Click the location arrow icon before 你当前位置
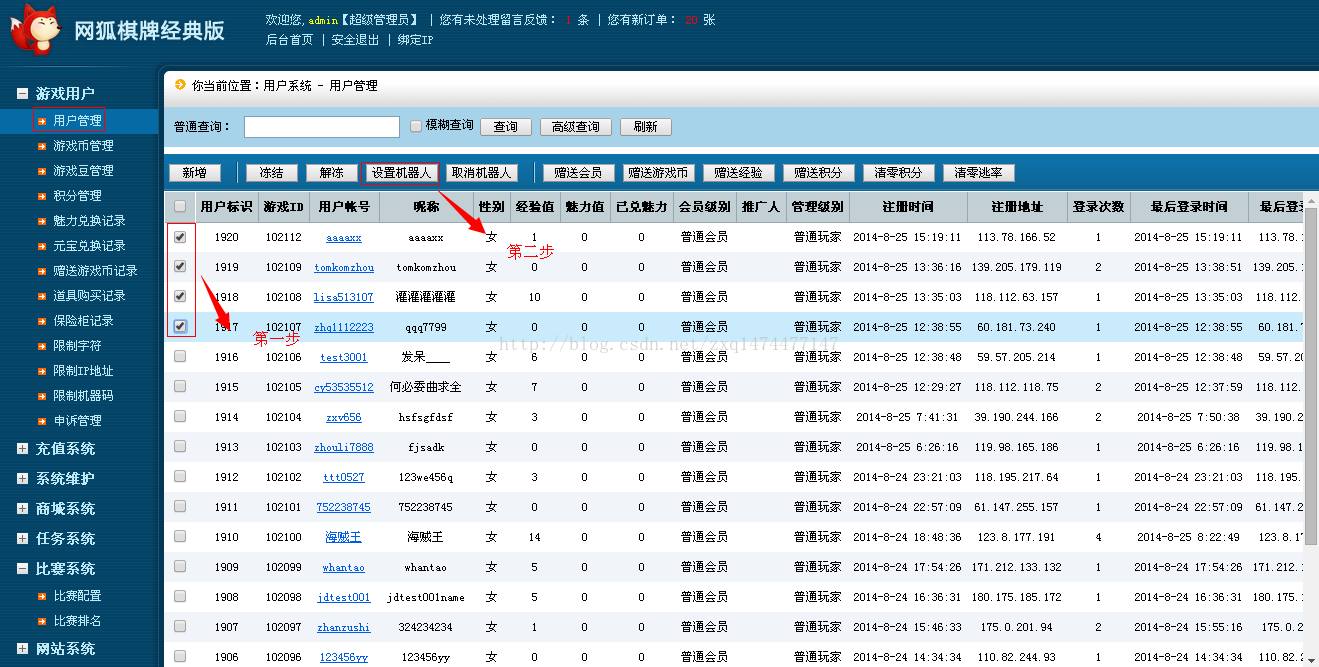Image resolution: width=1319 pixels, height=667 pixels. point(180,85)
